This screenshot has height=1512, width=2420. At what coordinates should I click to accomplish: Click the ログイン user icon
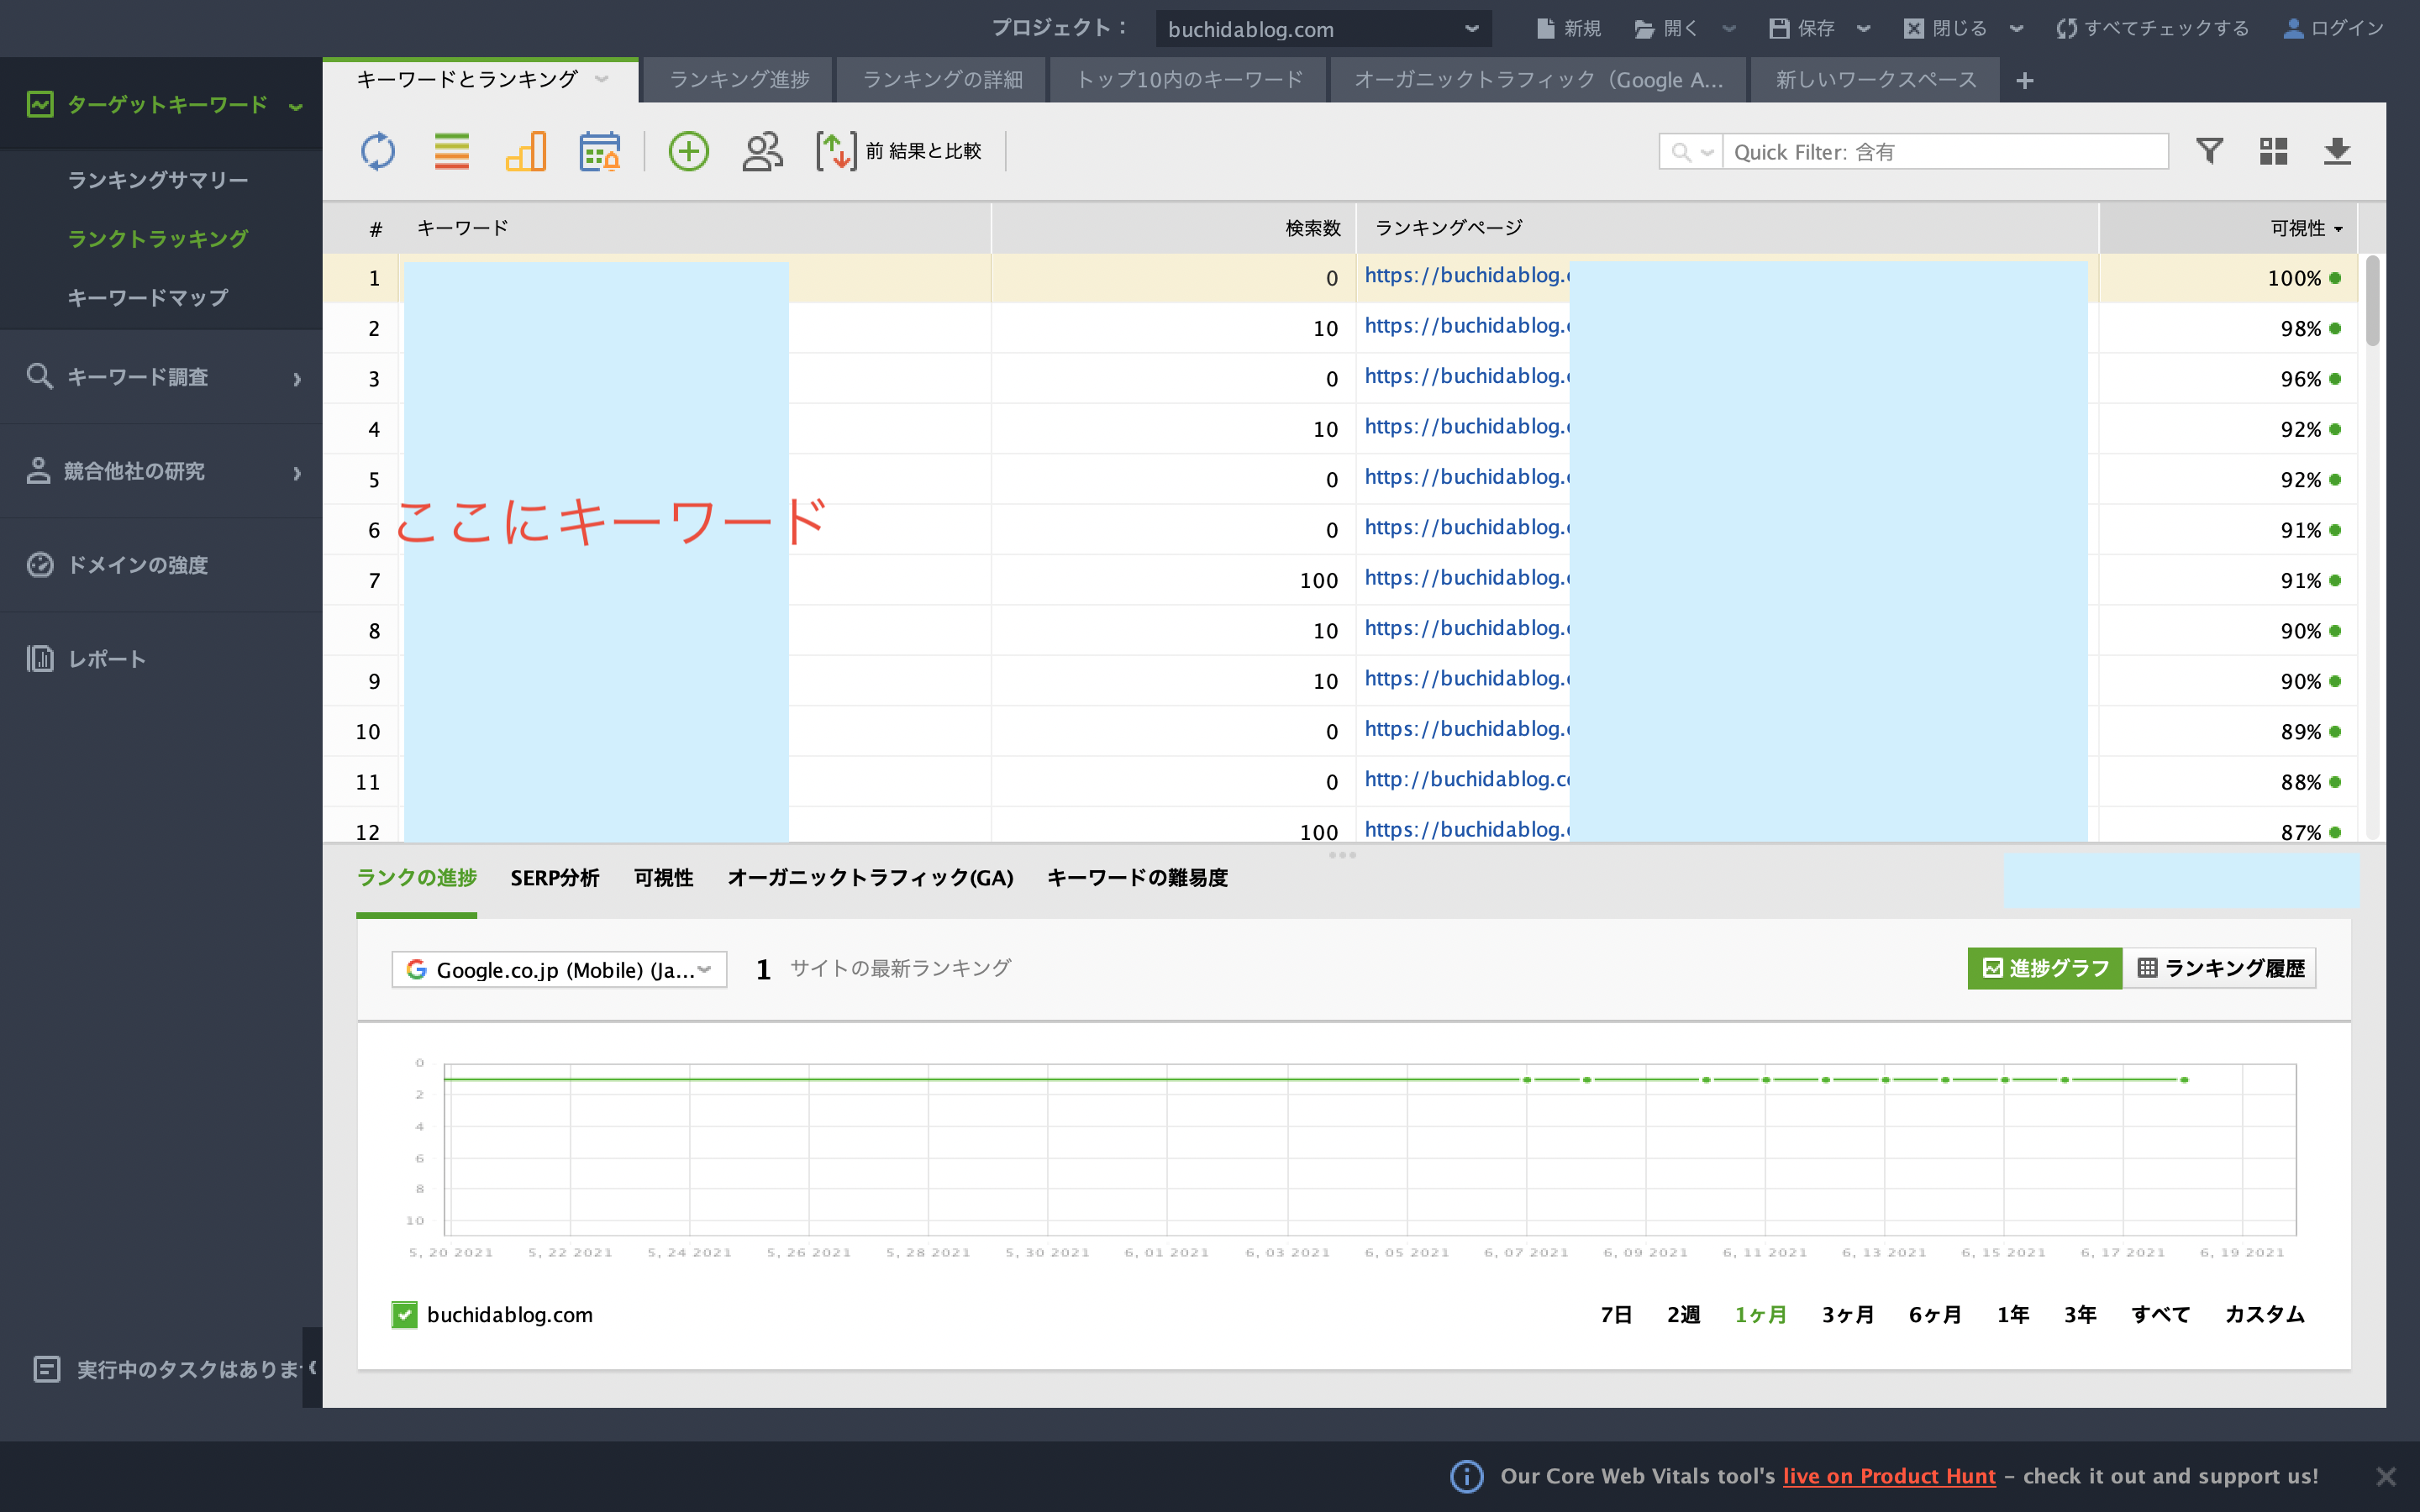click(2293, 28)
